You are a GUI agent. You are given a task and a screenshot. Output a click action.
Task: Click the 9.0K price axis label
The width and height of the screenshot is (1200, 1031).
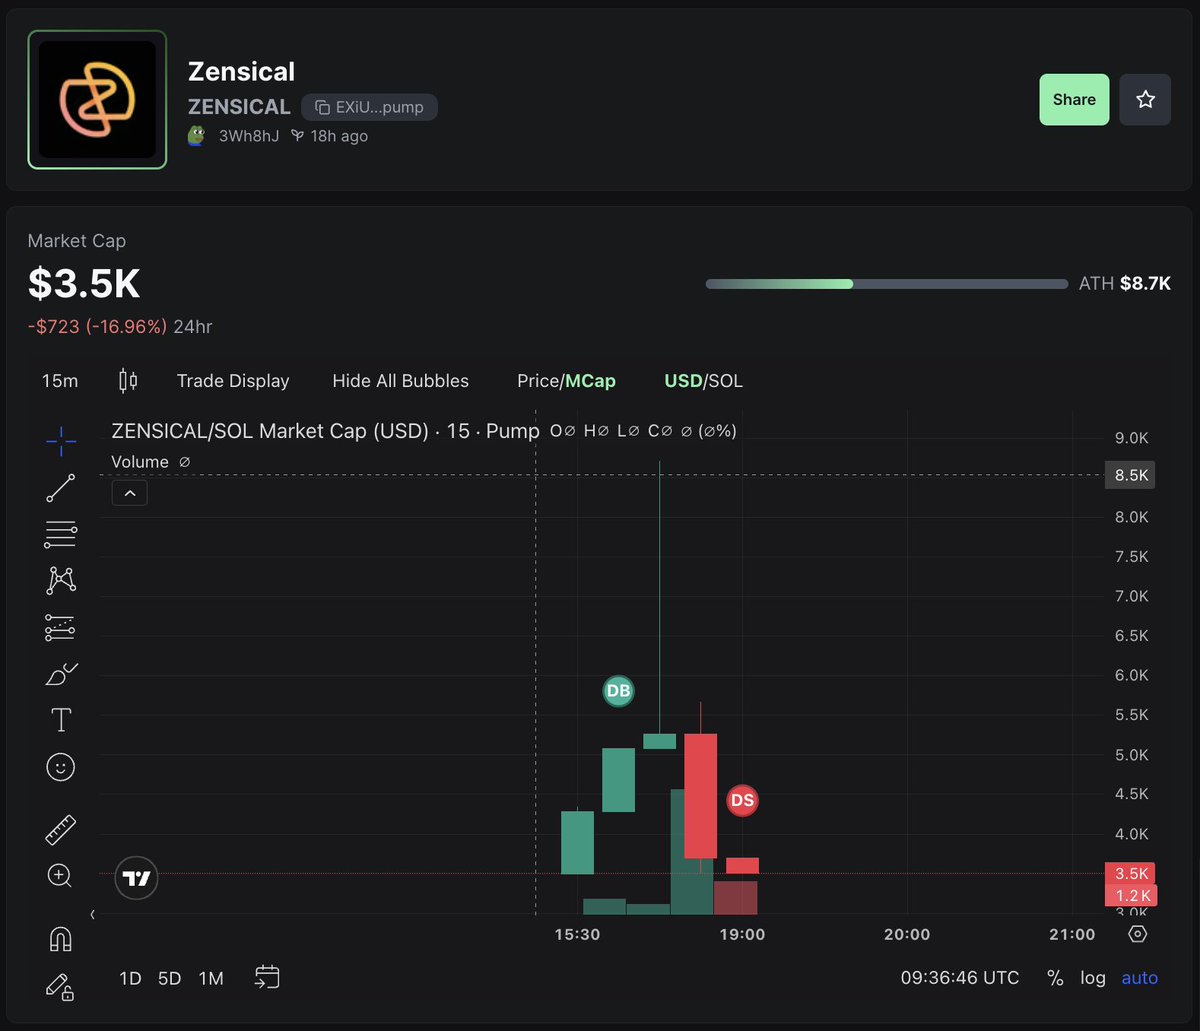(x=1130, y=438)
